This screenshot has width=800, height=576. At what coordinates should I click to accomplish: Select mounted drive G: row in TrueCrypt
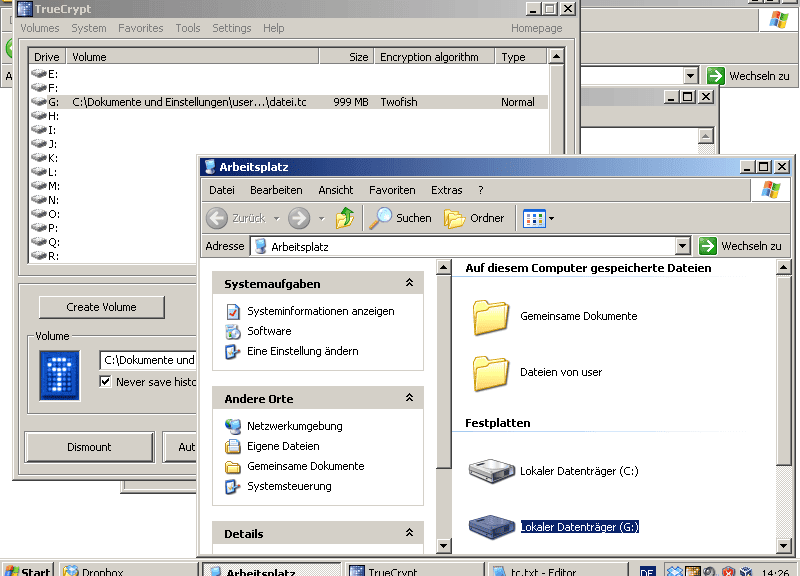coord(289,102)
